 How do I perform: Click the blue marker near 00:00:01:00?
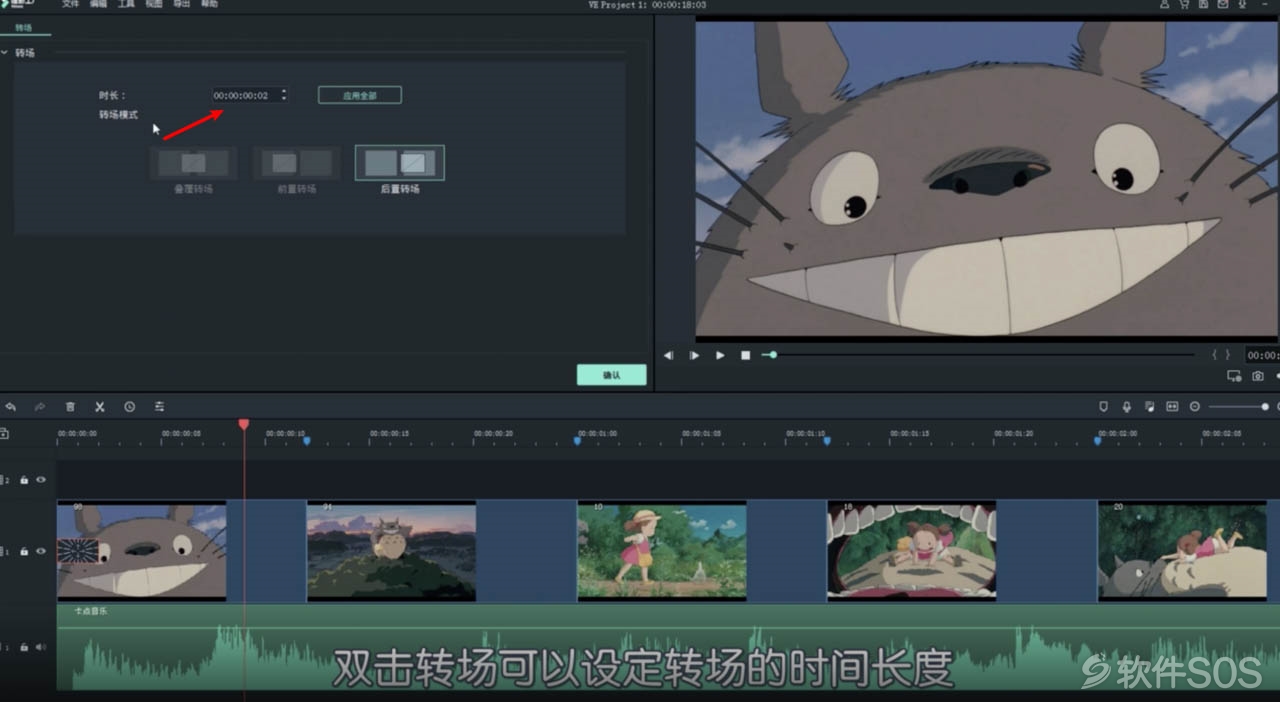point(577,440)
